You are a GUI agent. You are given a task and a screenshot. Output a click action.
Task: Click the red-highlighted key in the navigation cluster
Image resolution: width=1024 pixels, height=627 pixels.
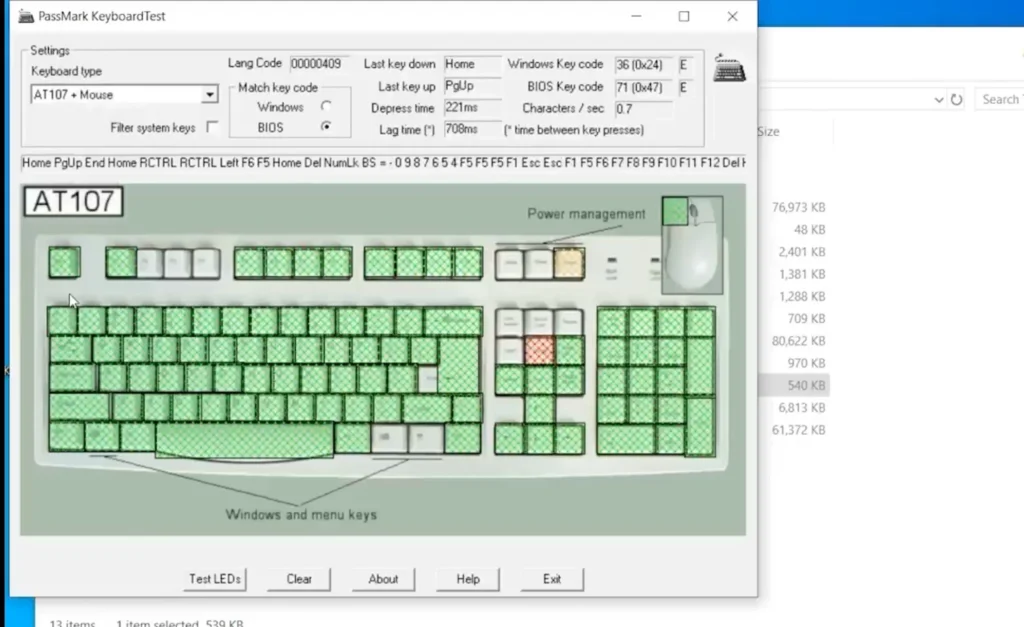point(539,350)
